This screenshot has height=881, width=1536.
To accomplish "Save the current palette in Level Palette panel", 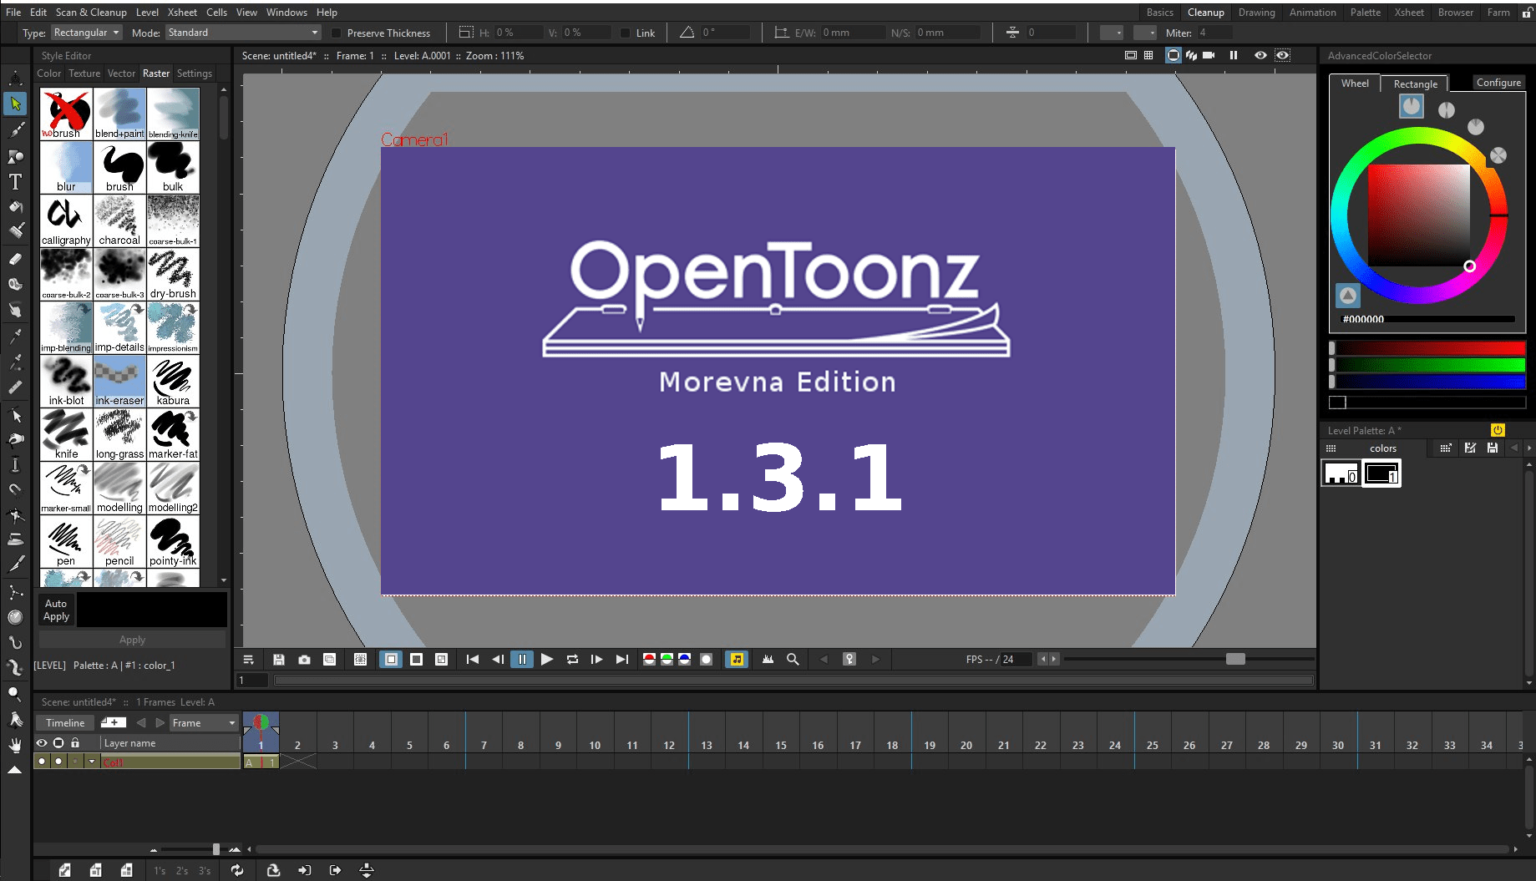I will 1492,448.
